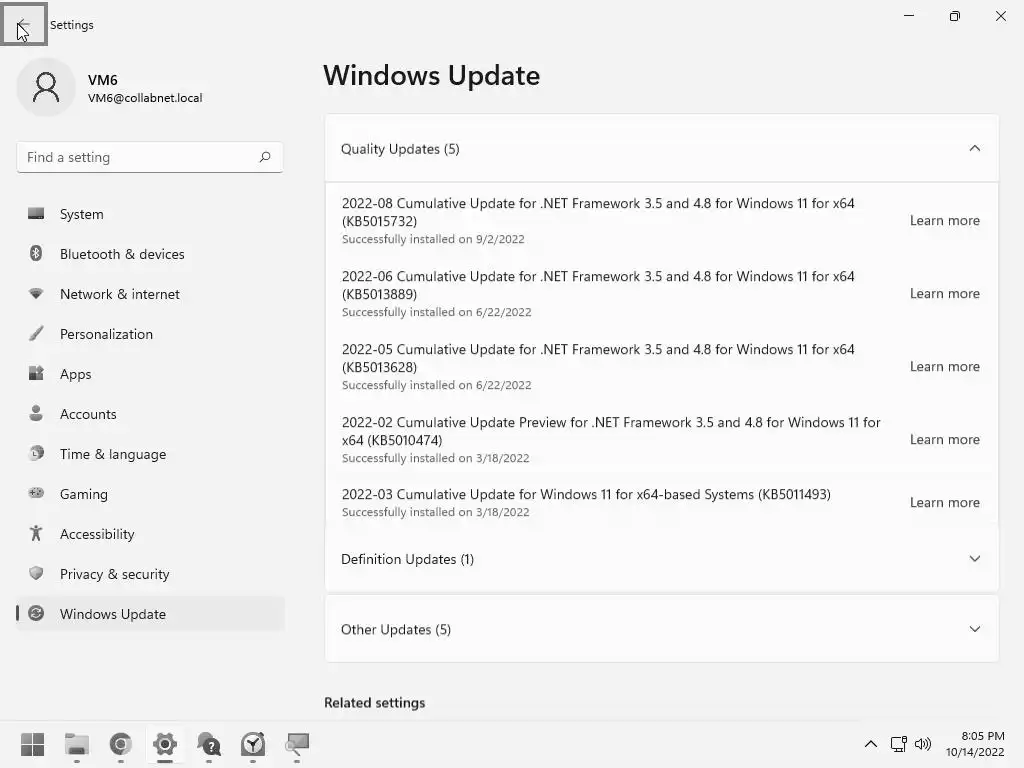This screenshot has height=768, width=1024.
Task: Click the Quality Updates (5) heading text
Action: [x=400, y=149]
